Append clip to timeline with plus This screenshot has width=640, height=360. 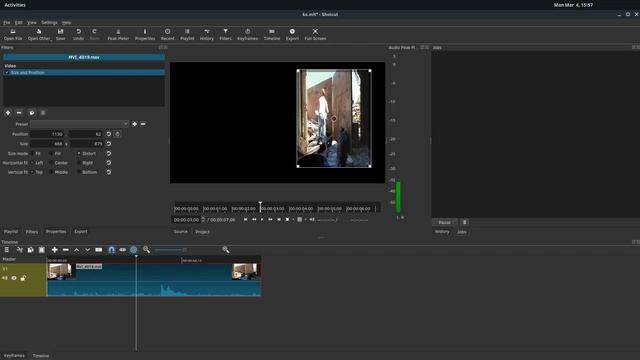(x=54, y=250)
